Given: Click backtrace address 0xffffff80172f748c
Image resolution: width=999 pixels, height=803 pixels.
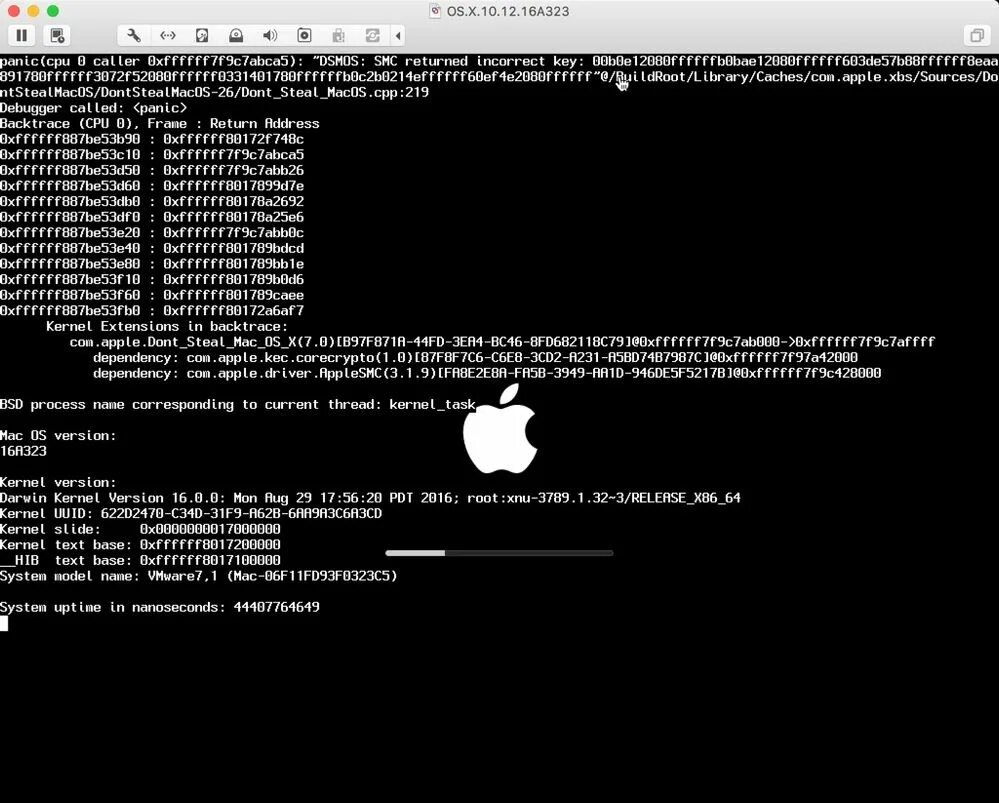Looking at the screenshot, I should pos(233,139).
